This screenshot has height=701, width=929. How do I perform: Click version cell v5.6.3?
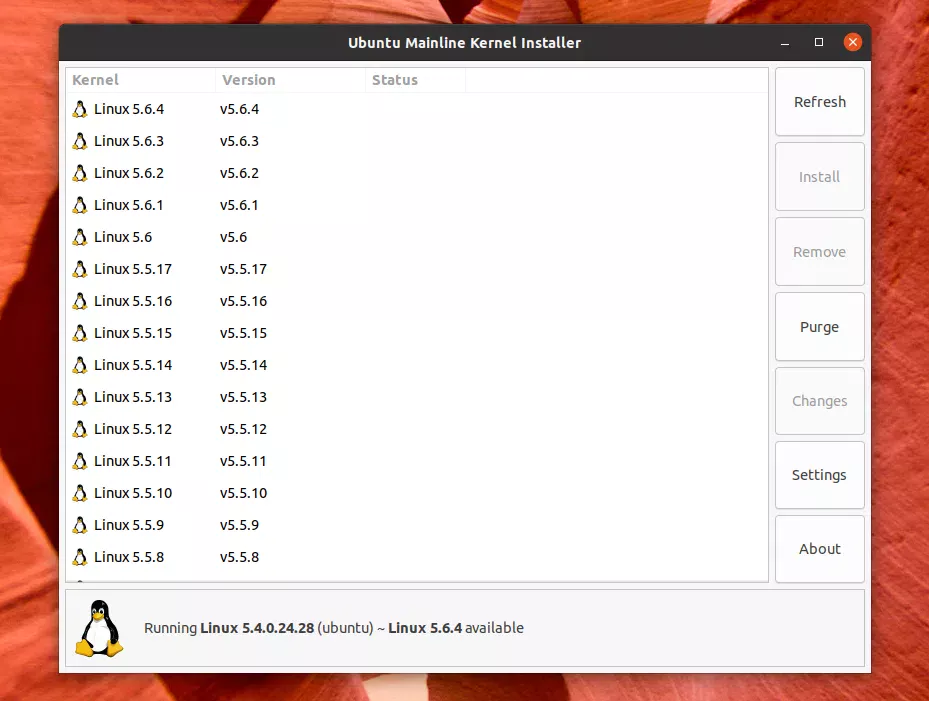pos(239,141)
